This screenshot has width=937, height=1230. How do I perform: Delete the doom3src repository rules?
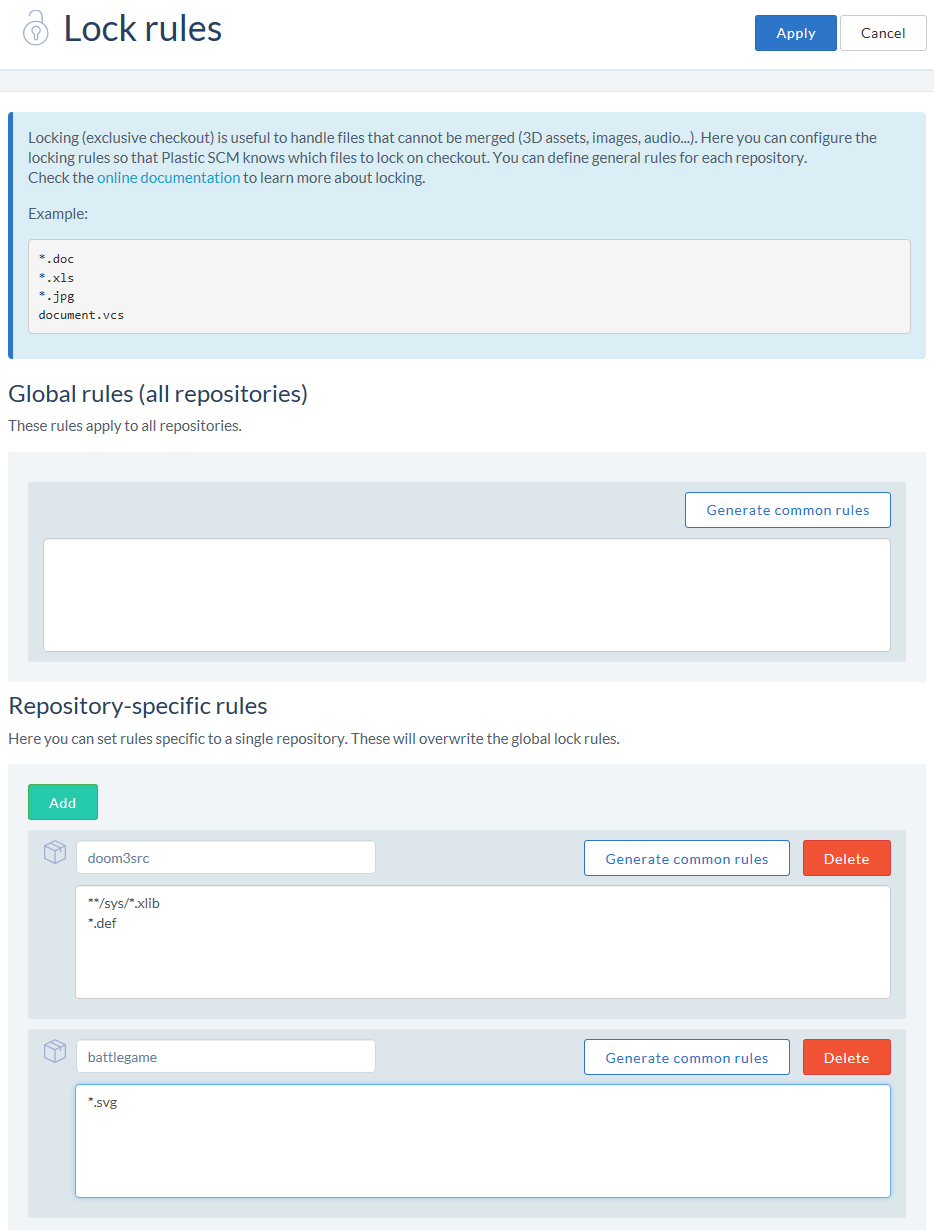(x=847, y=858)
